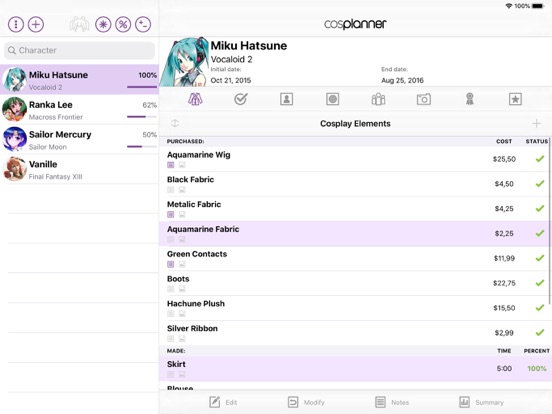Viewport: 552px width, 414px height.
Task: Click the Modify button
Action: coord(306,402)
